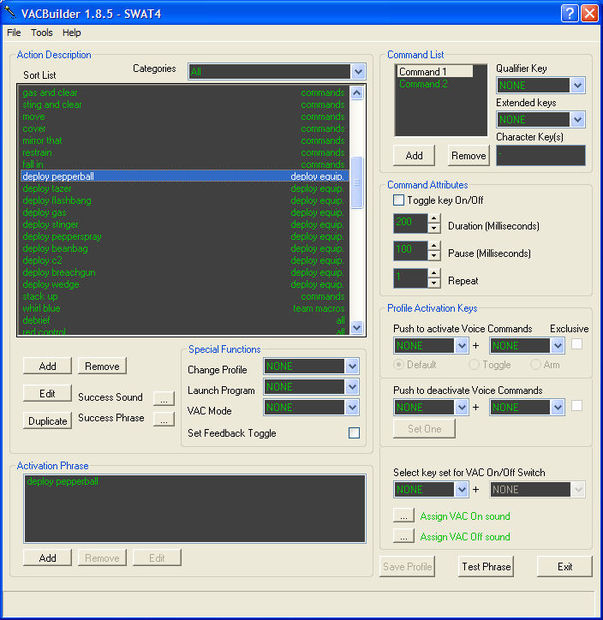
Task: Open the File menu
Action: tap(14, 33)
